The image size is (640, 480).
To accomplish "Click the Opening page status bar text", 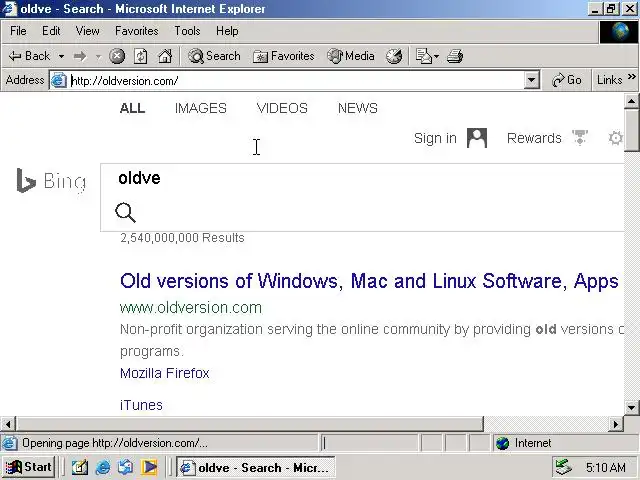I will coord(115,443).
